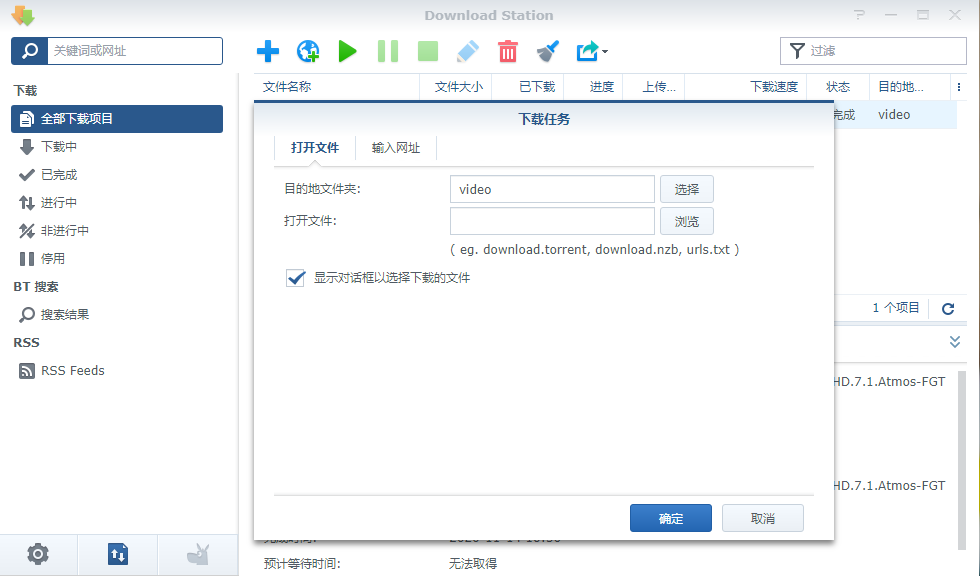980x576 pixels.
Task: Click the 关键词或网址 search field
Action: pos(135,51)
